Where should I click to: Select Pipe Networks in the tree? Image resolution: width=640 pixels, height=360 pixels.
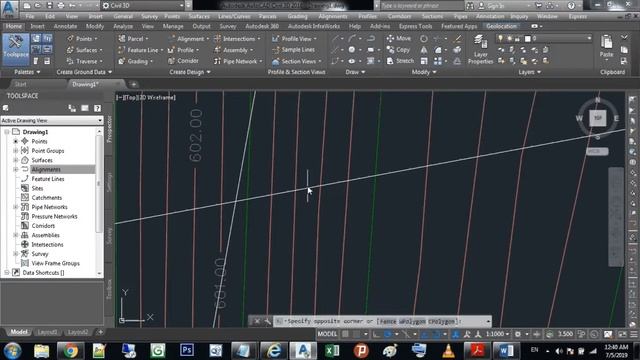(49, 207)
